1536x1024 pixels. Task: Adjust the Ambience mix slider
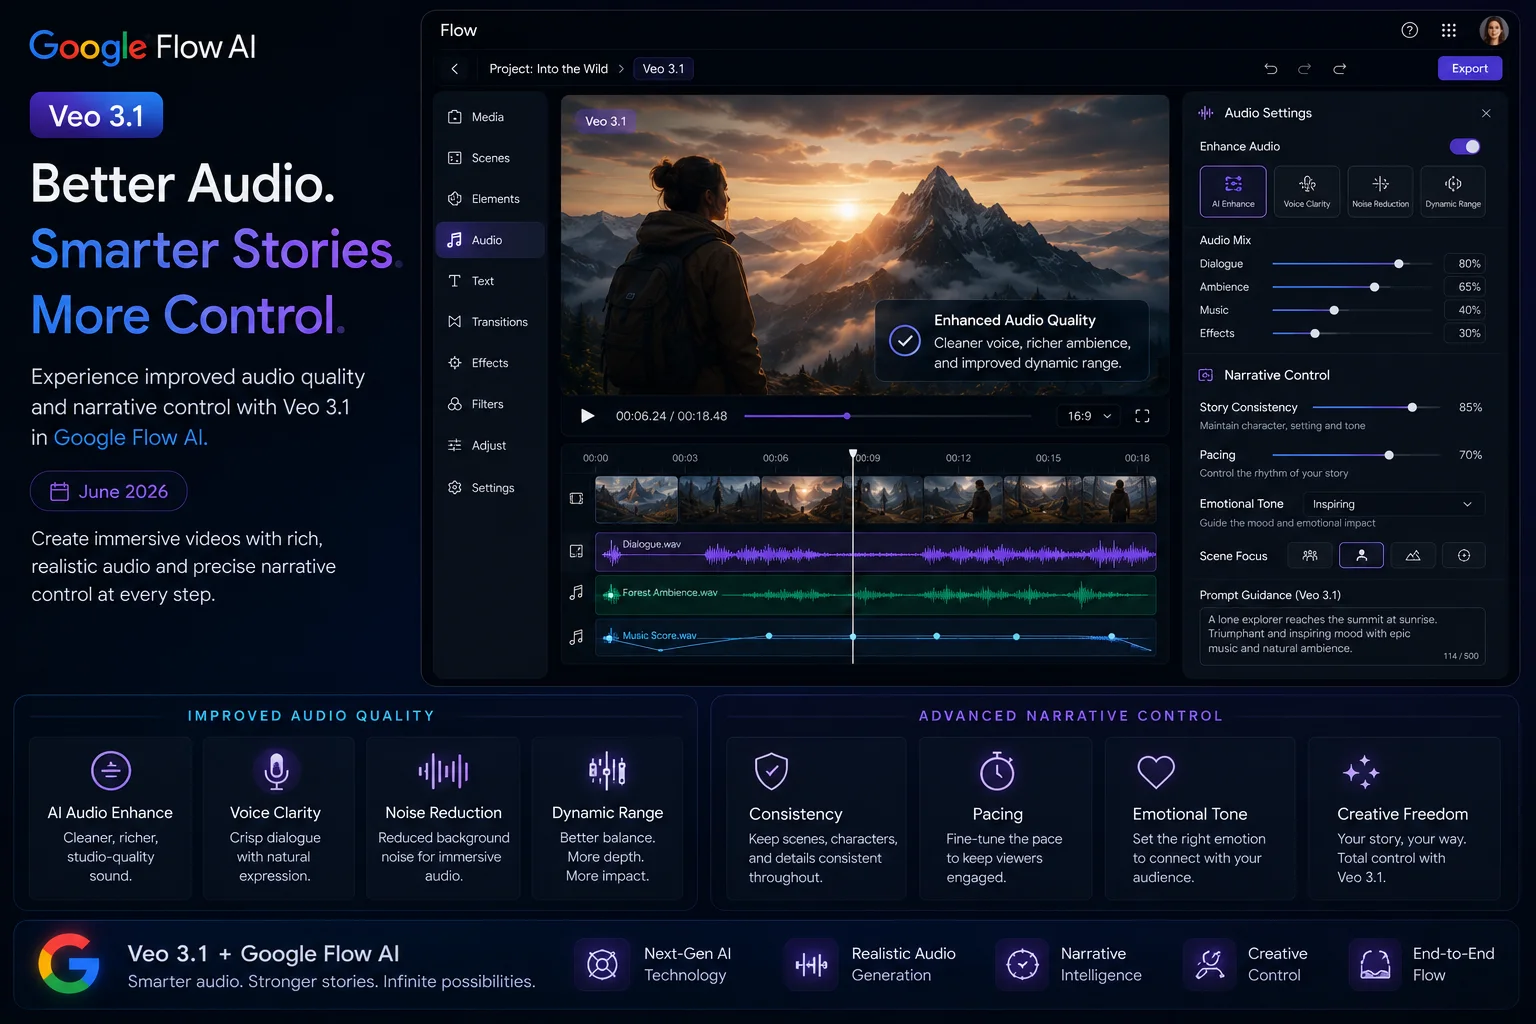coord(1353,287)
